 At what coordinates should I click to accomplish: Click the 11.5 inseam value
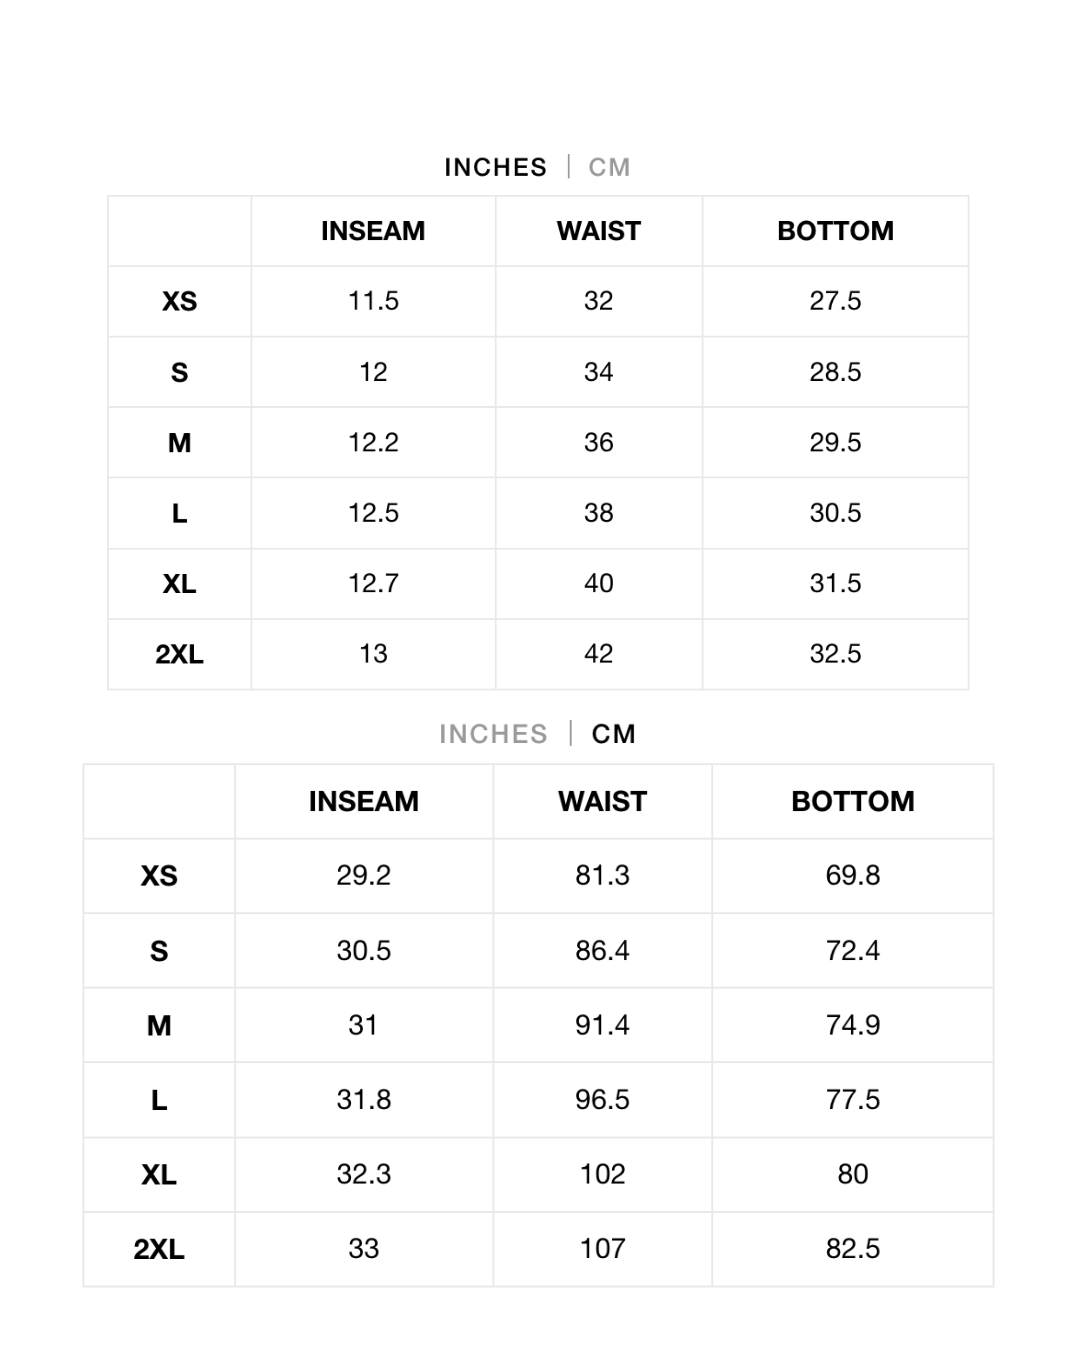(373, 301)
